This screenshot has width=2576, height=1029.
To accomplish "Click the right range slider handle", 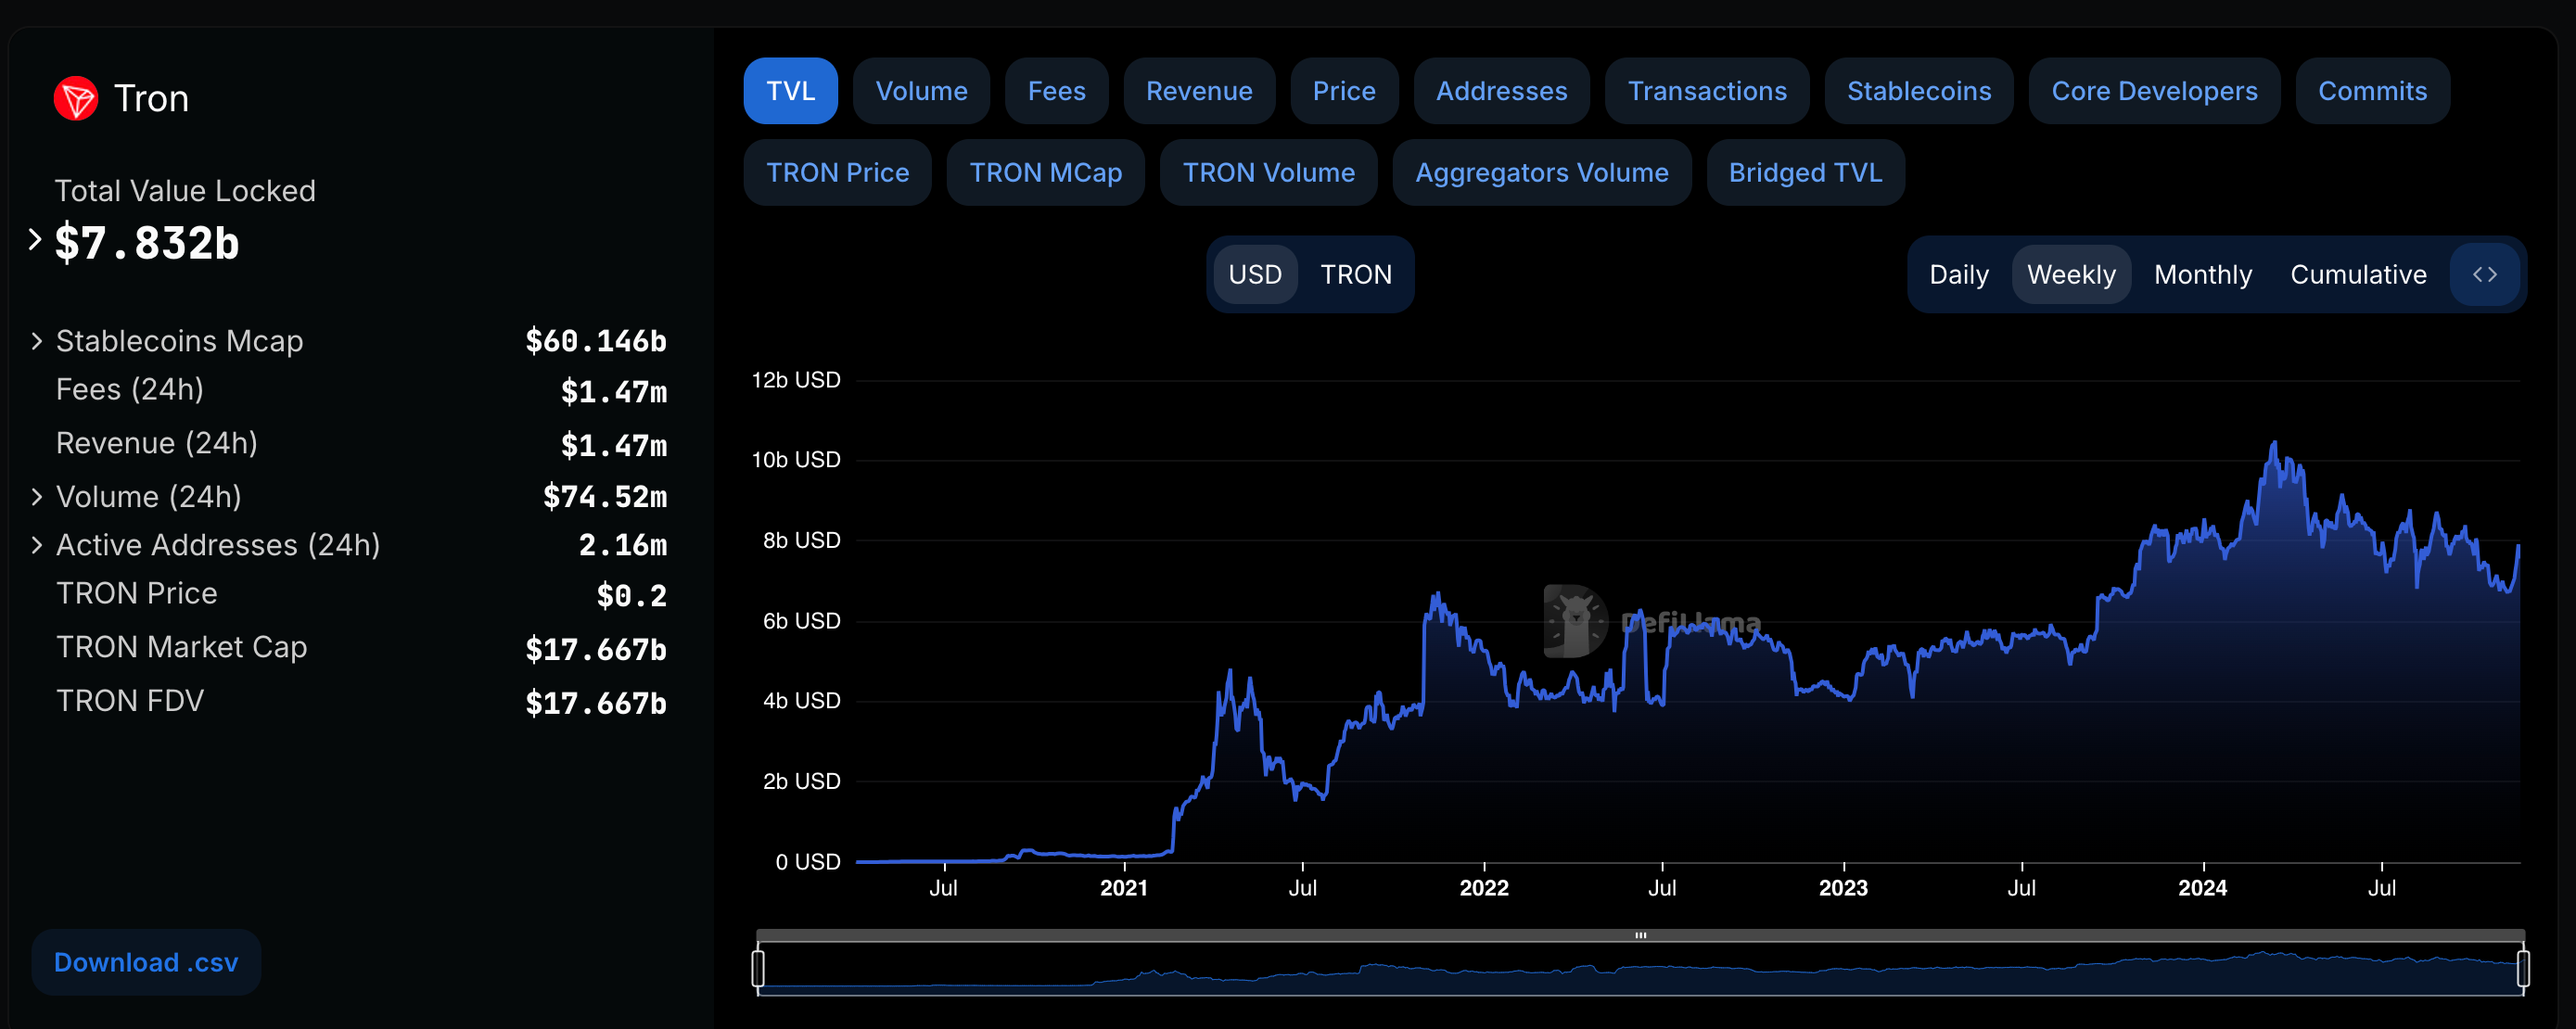I will (x=2523, y=968).
